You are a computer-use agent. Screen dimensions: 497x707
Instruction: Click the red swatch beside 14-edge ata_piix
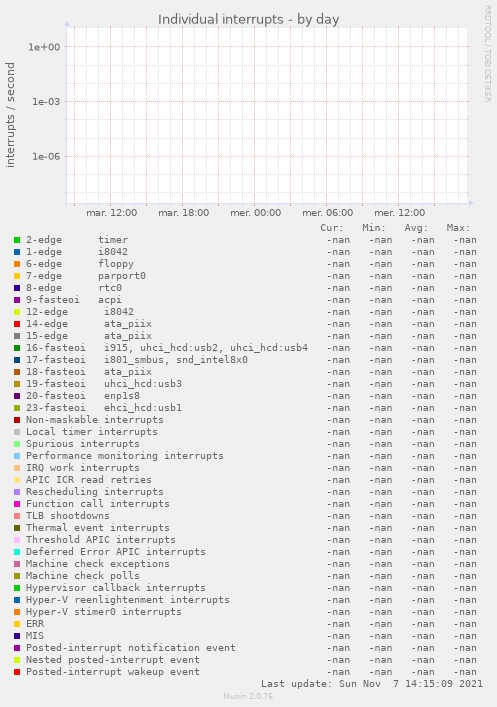coord(17,324)
